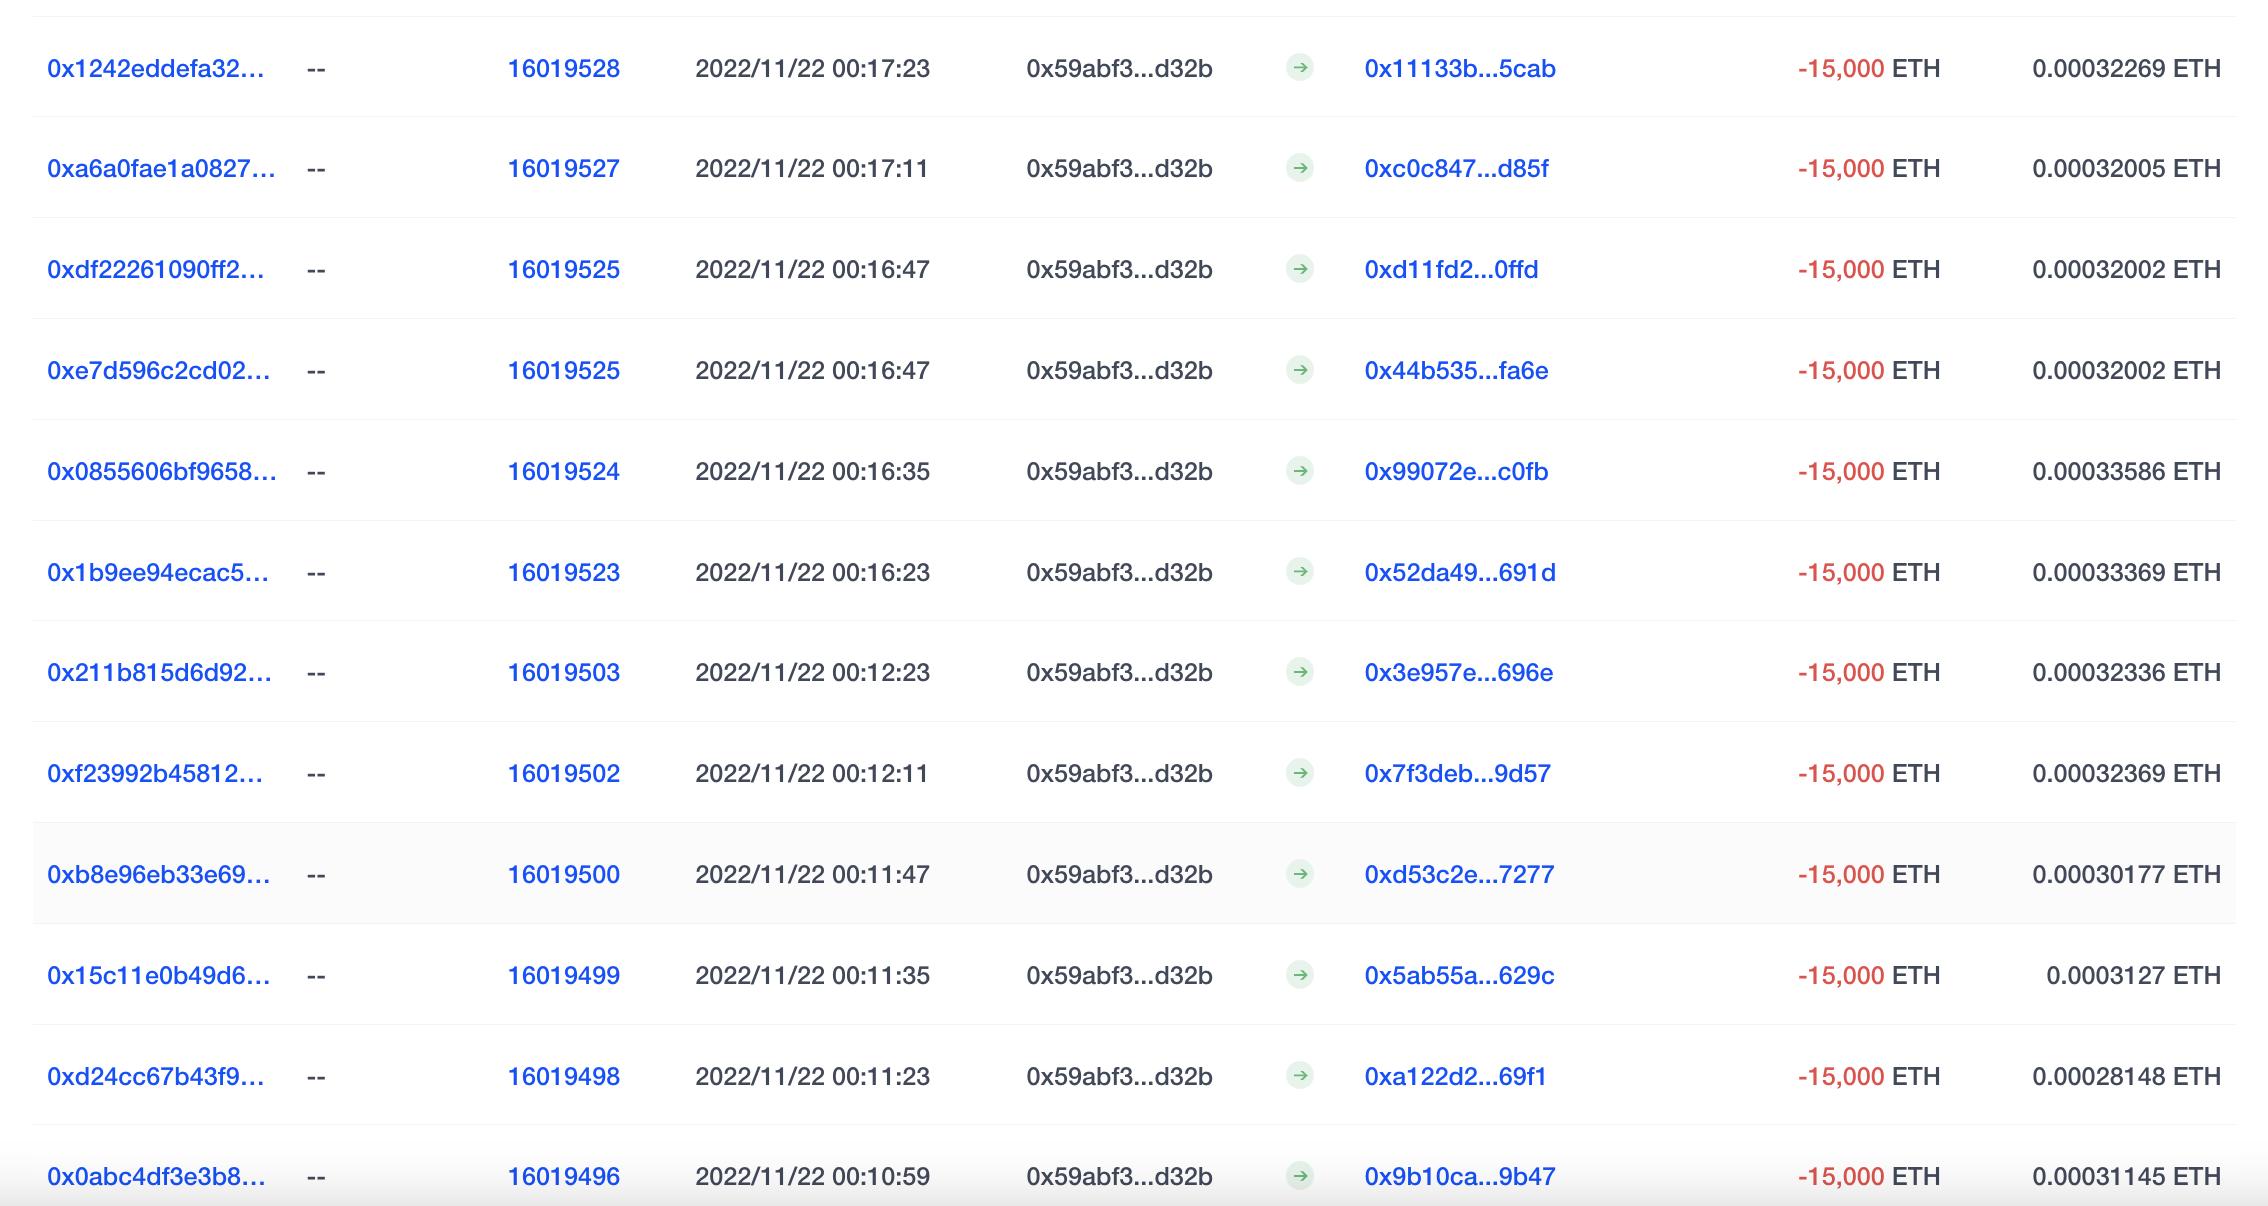Open transaction hash 0x15c11e0b49d6...

coord(158,975)
